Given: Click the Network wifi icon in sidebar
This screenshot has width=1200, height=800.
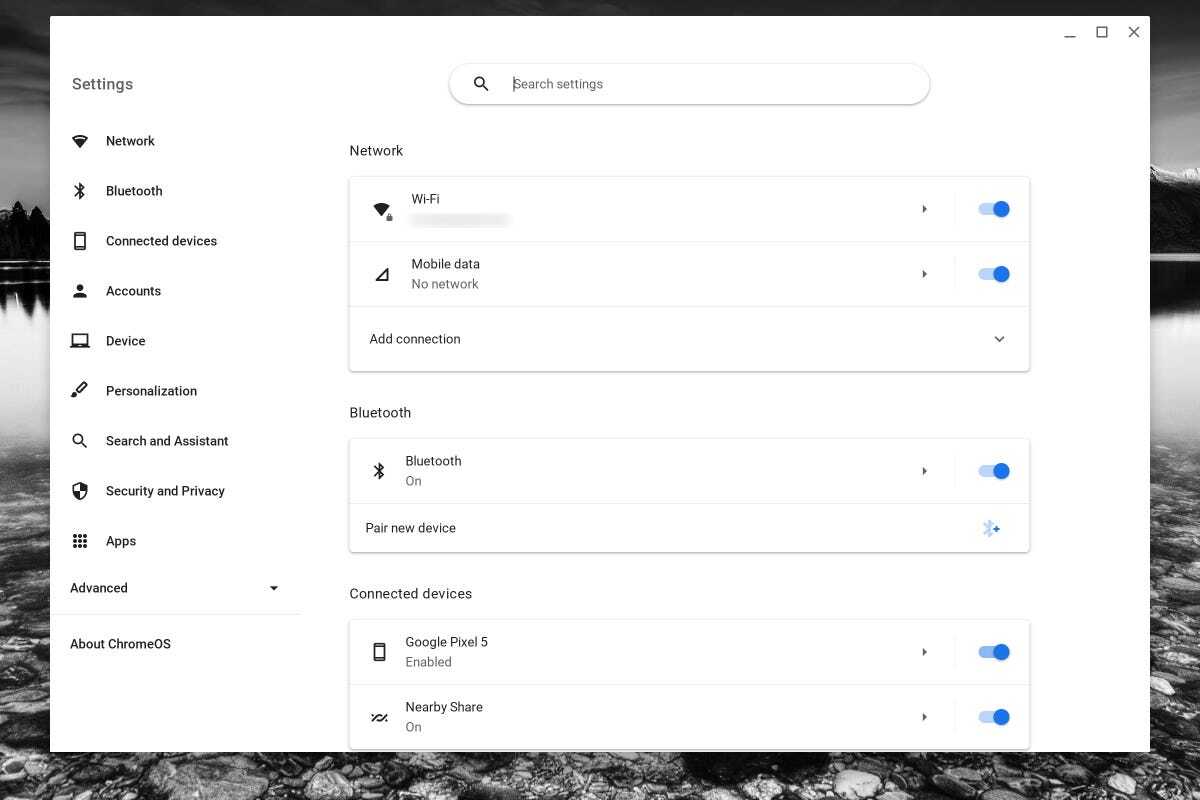Looking at the screenshot, I should pyautogui.click(x=80, y=141).
